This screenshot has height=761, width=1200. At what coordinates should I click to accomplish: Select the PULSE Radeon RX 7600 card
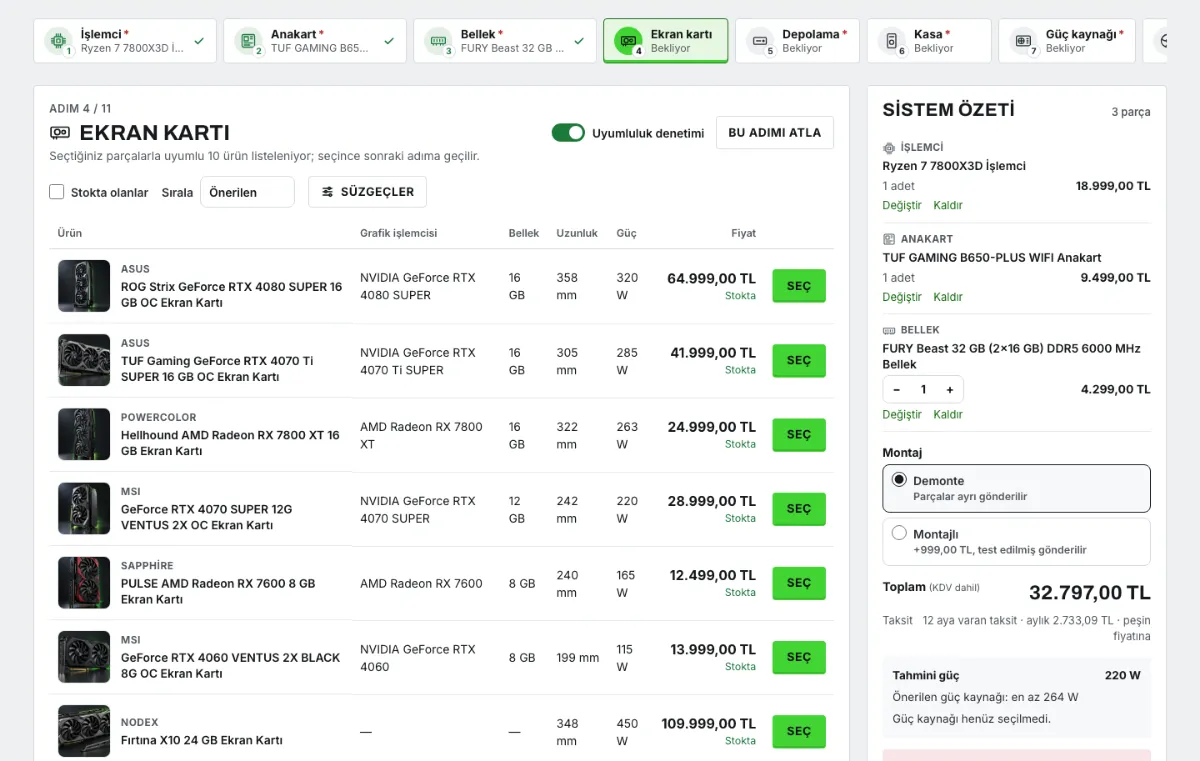tap(799, 583)
